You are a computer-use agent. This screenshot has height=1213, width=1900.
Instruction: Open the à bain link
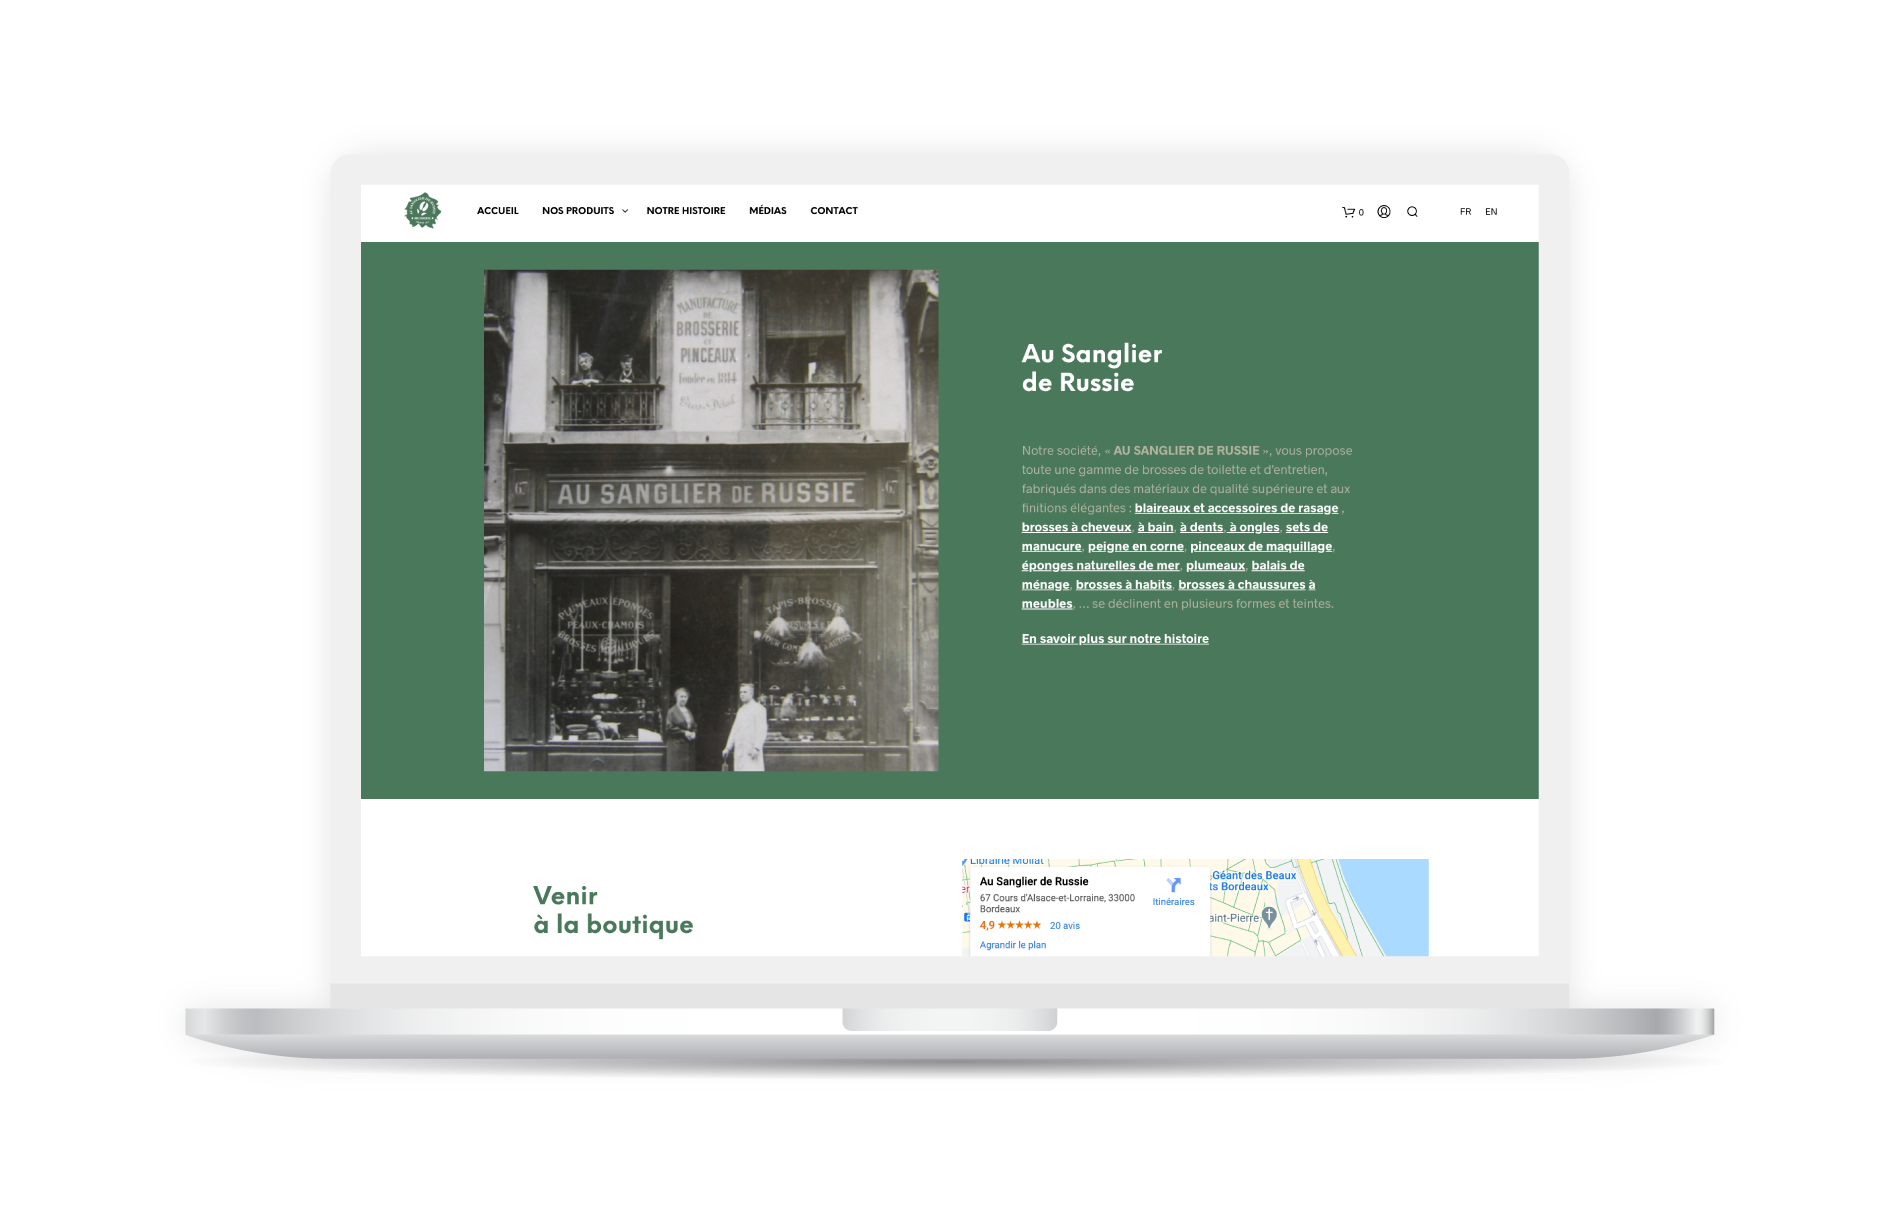pyautogui.click(x=1155, y=527)
